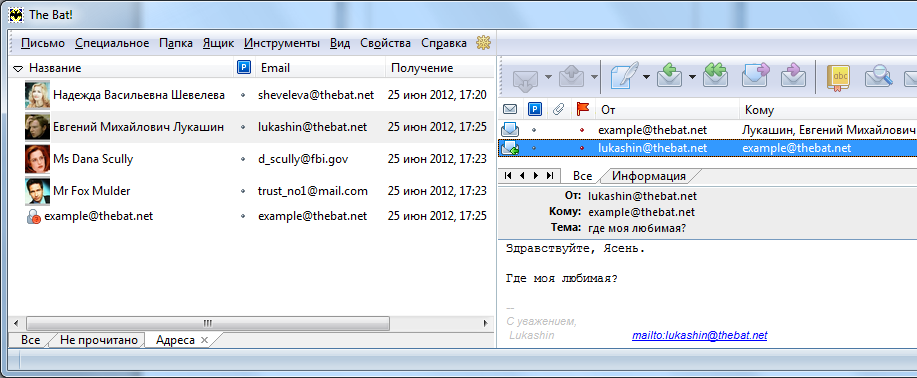Open the address book icon labeled abc
917x378 pixels.
pyautogui.click(x=839, y=77)
